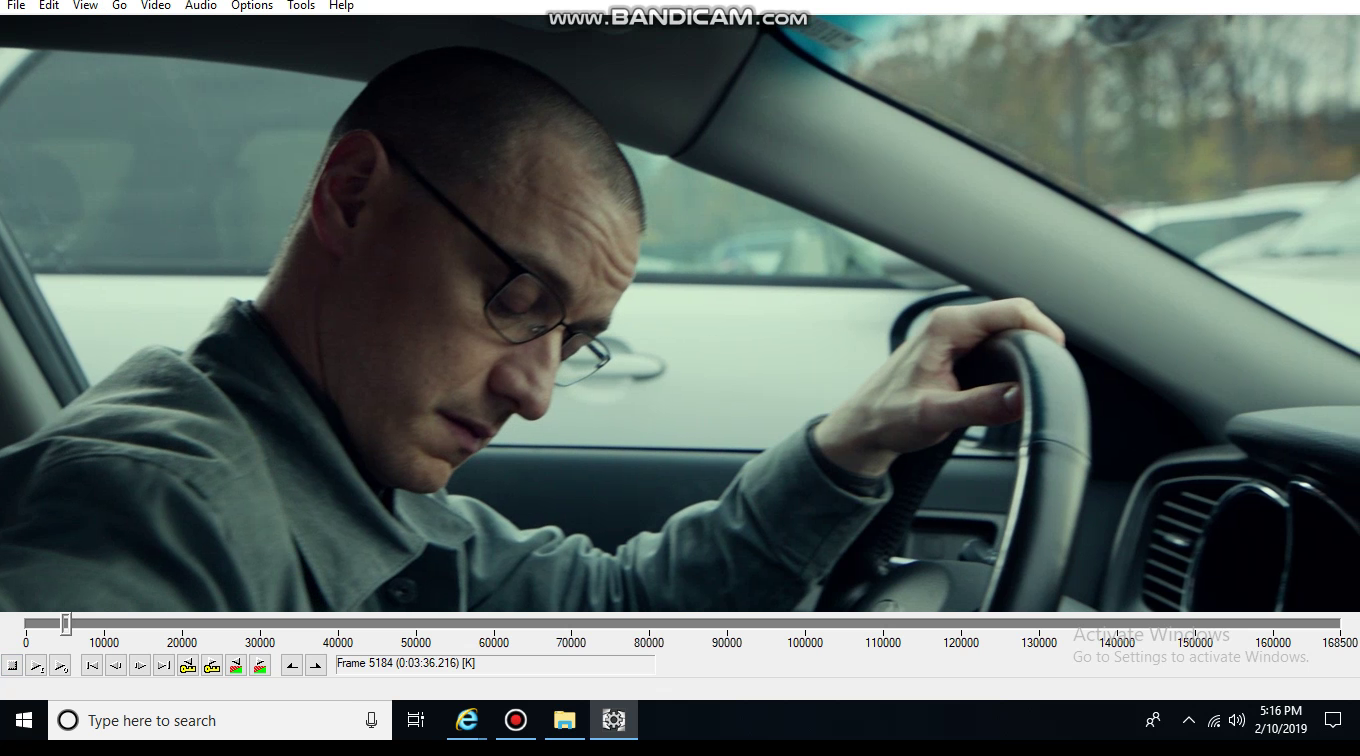Open the Tools menu
1360x756 pixels.
(x=301, y=5)
